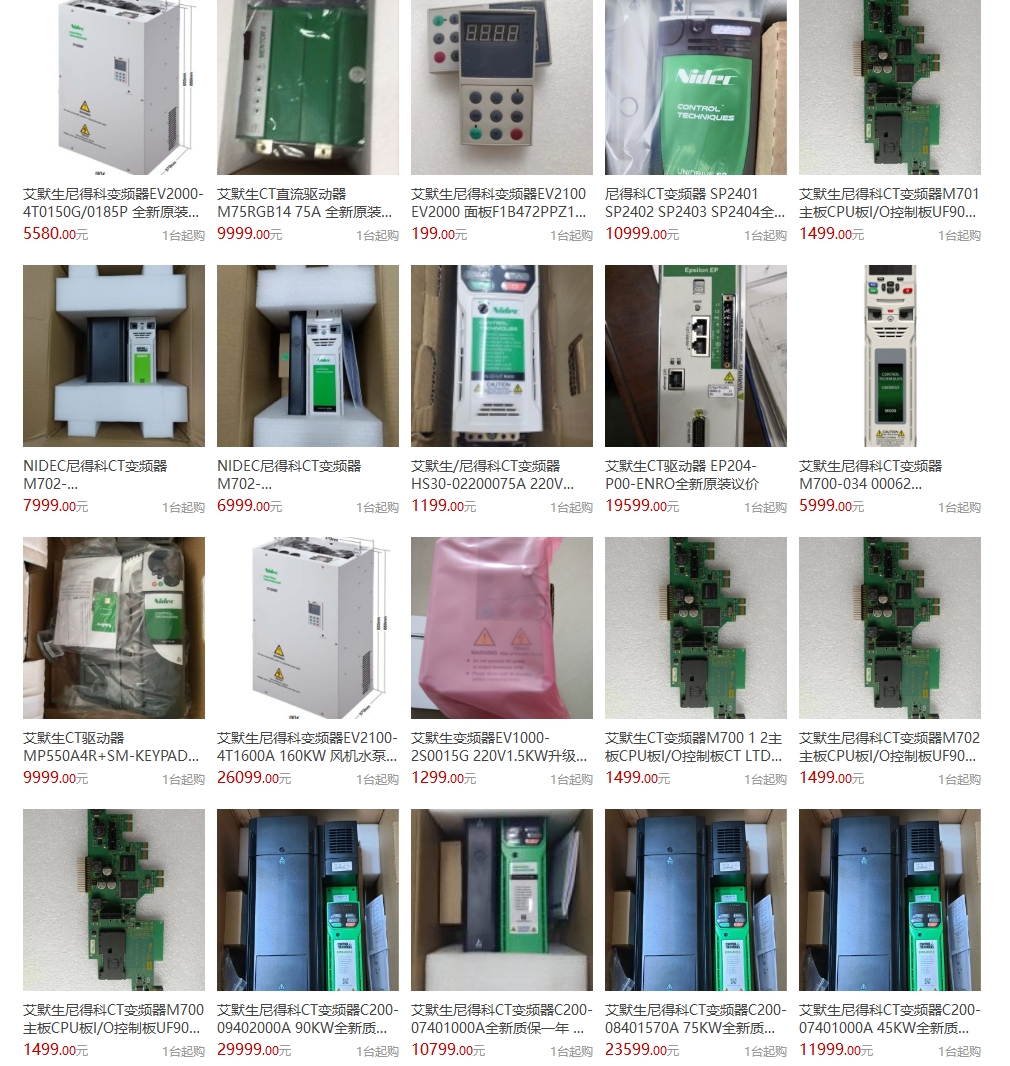Open the EP204-P00-ENRO driver listing title
1010x1066 pixels.
[682, 475]
